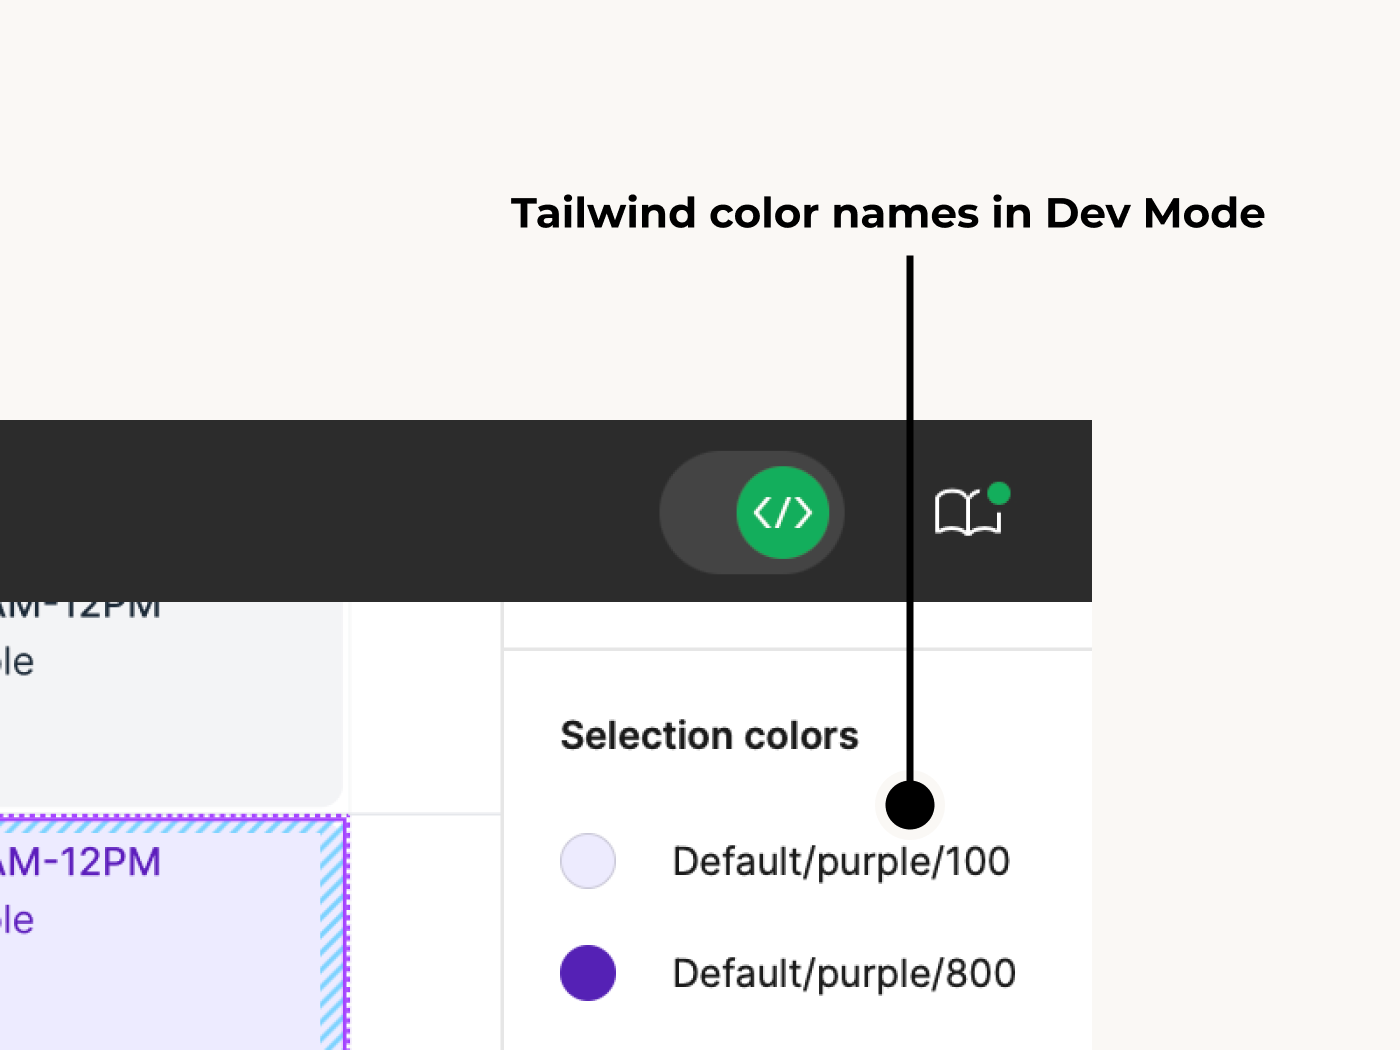Click the Default/purple/100 color name
The image size is (1400, 1050).
coord(841,861)
